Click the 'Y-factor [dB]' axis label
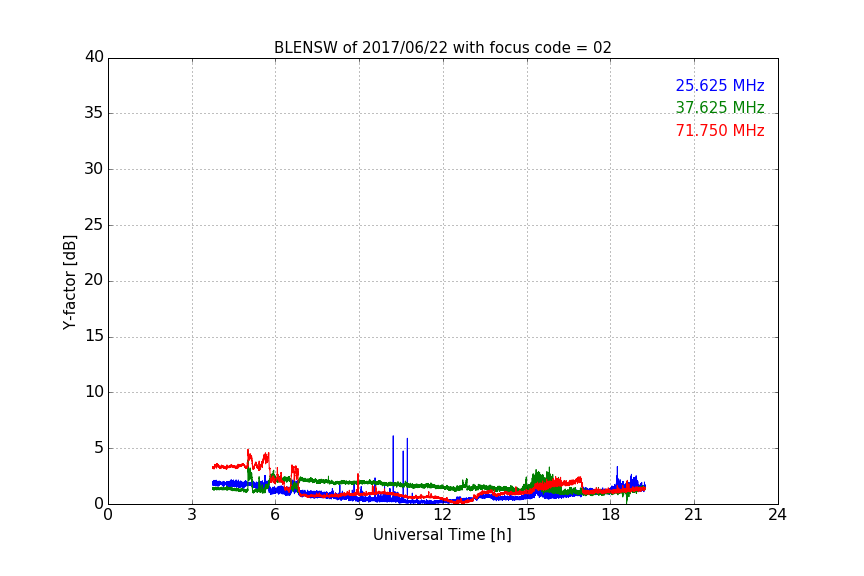864x576 pixels. pyautogui.click(x=69, y=282)
